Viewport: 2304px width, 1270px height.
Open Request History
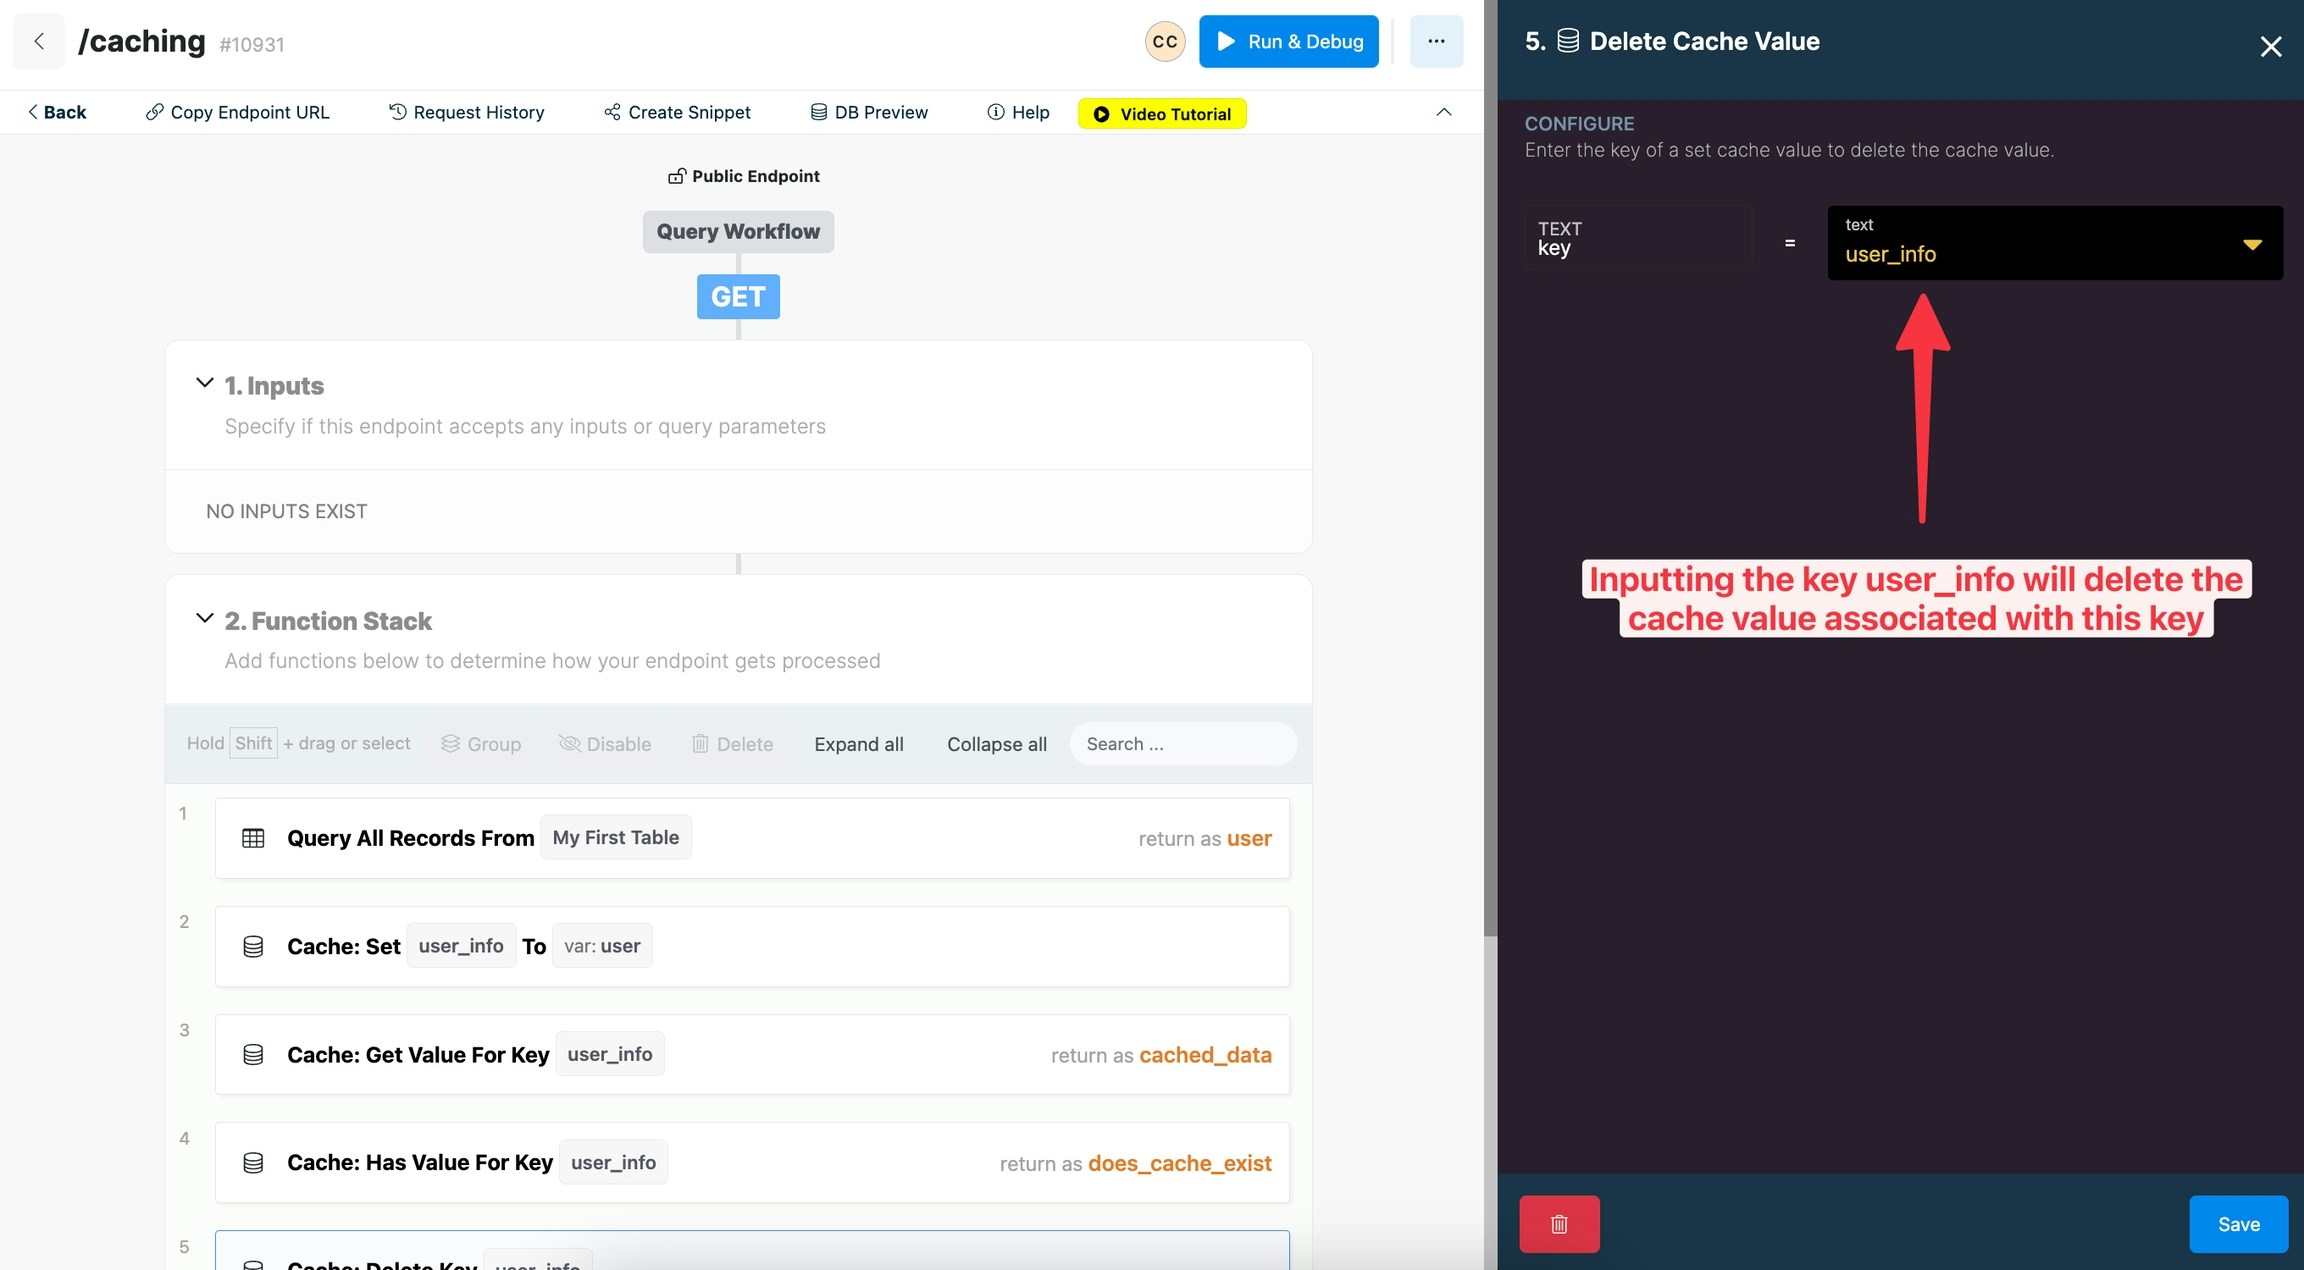[x=466, y=112]
